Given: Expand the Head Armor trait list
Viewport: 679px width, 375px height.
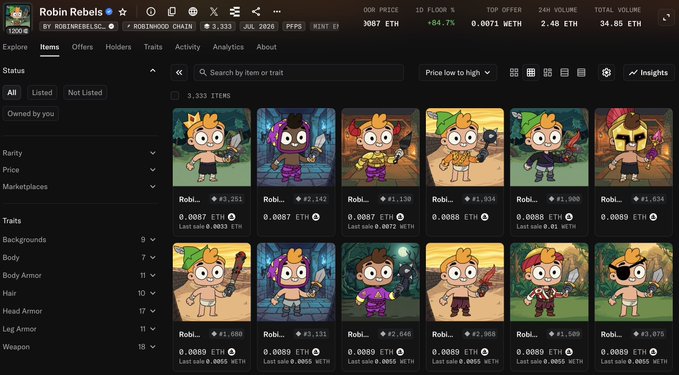Looking at the screenshot, I should click(80, 311).
